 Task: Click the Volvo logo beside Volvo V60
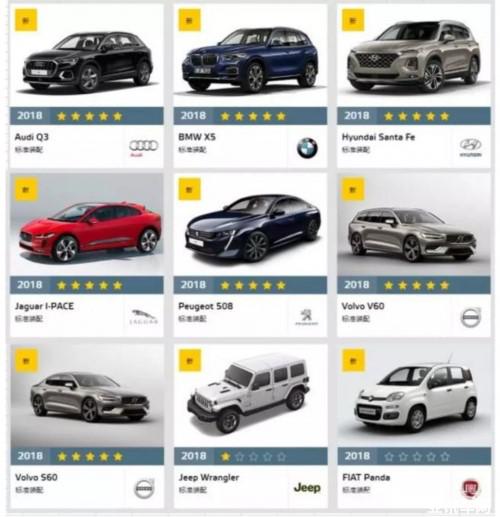(471, 317)
